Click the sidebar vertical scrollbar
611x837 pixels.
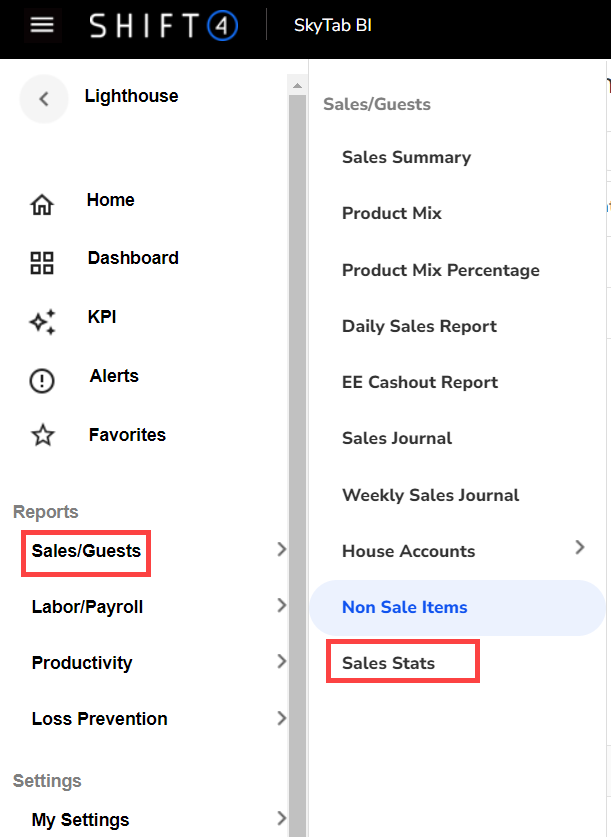(297, 450)
